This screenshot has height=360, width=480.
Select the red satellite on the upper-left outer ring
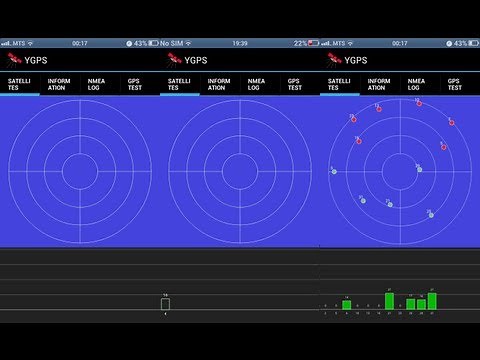(x=354, y=120)
